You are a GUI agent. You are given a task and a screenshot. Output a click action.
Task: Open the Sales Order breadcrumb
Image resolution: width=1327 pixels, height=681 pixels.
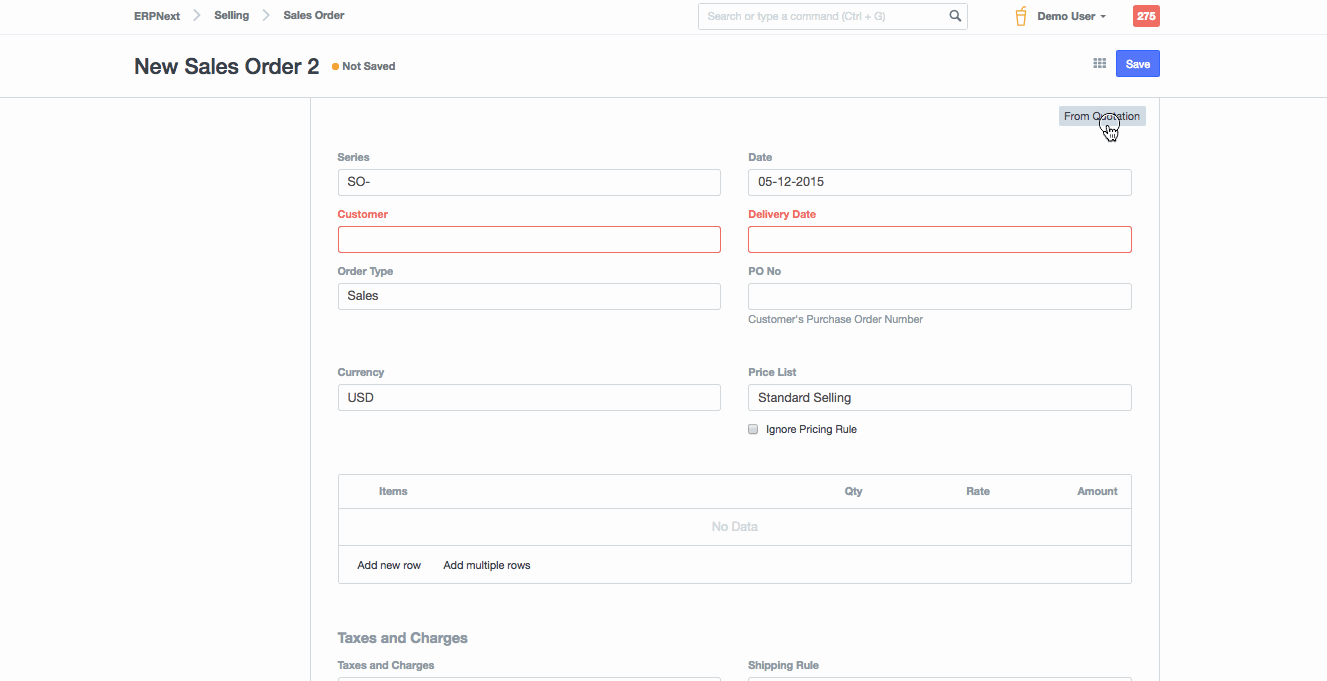314,16
